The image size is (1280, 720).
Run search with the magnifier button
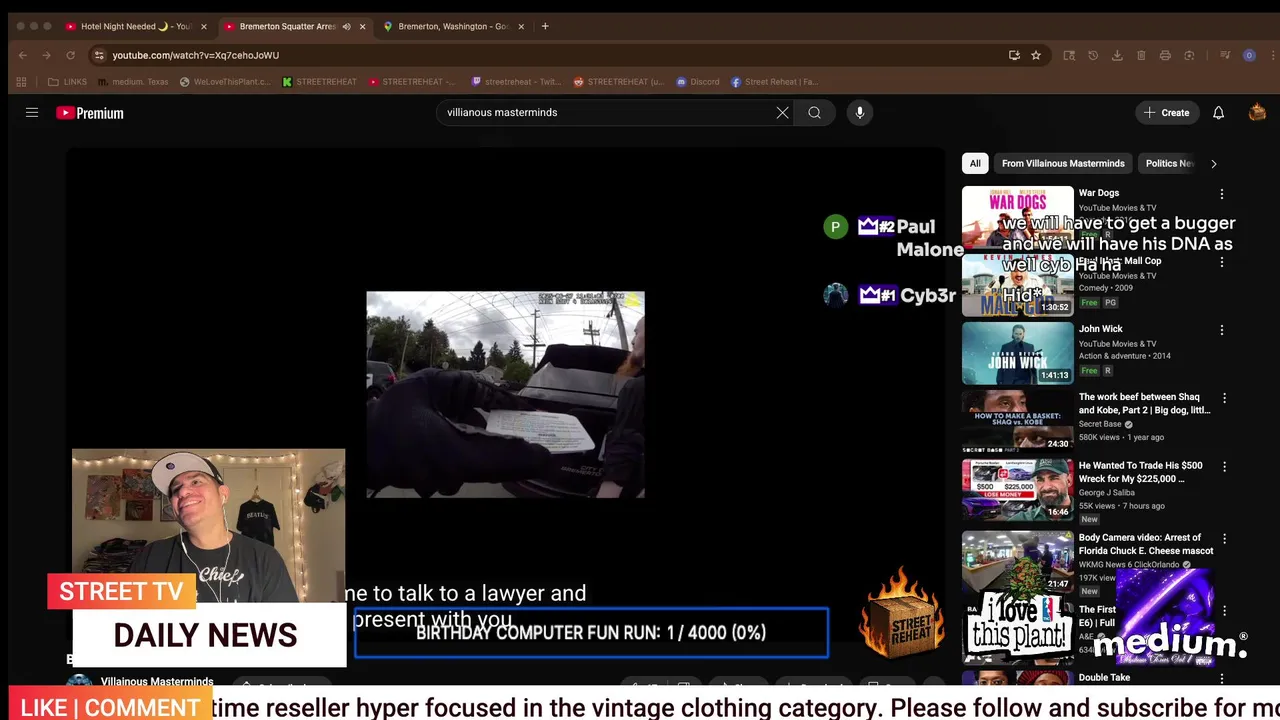(x=814, y=113)
